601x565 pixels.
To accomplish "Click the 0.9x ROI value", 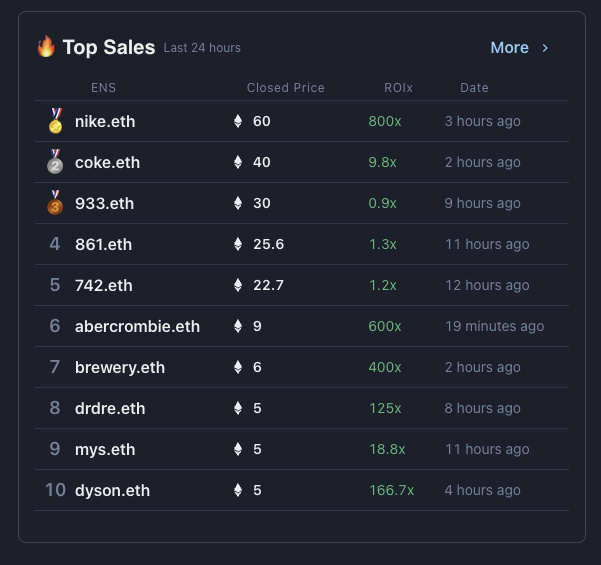I will (382, 204).
